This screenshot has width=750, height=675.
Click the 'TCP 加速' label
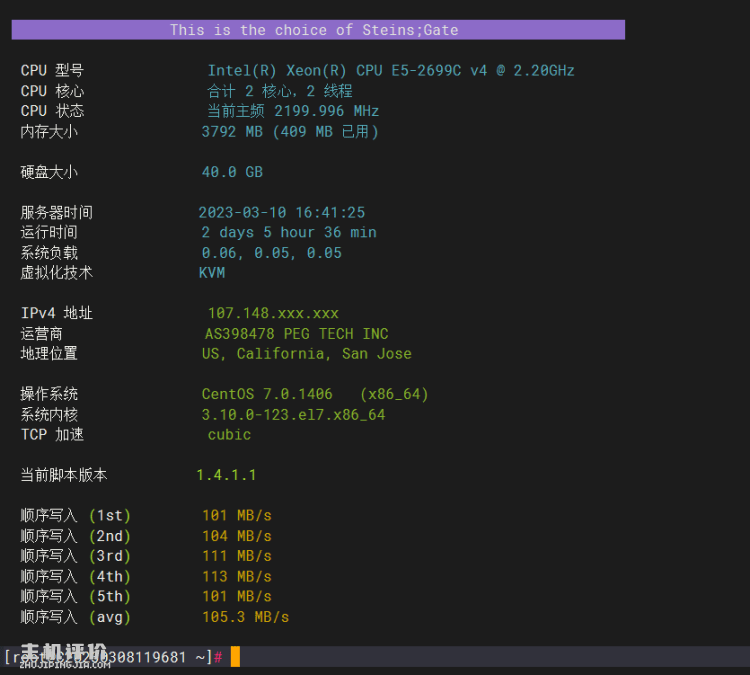click(x=52, y=435)
